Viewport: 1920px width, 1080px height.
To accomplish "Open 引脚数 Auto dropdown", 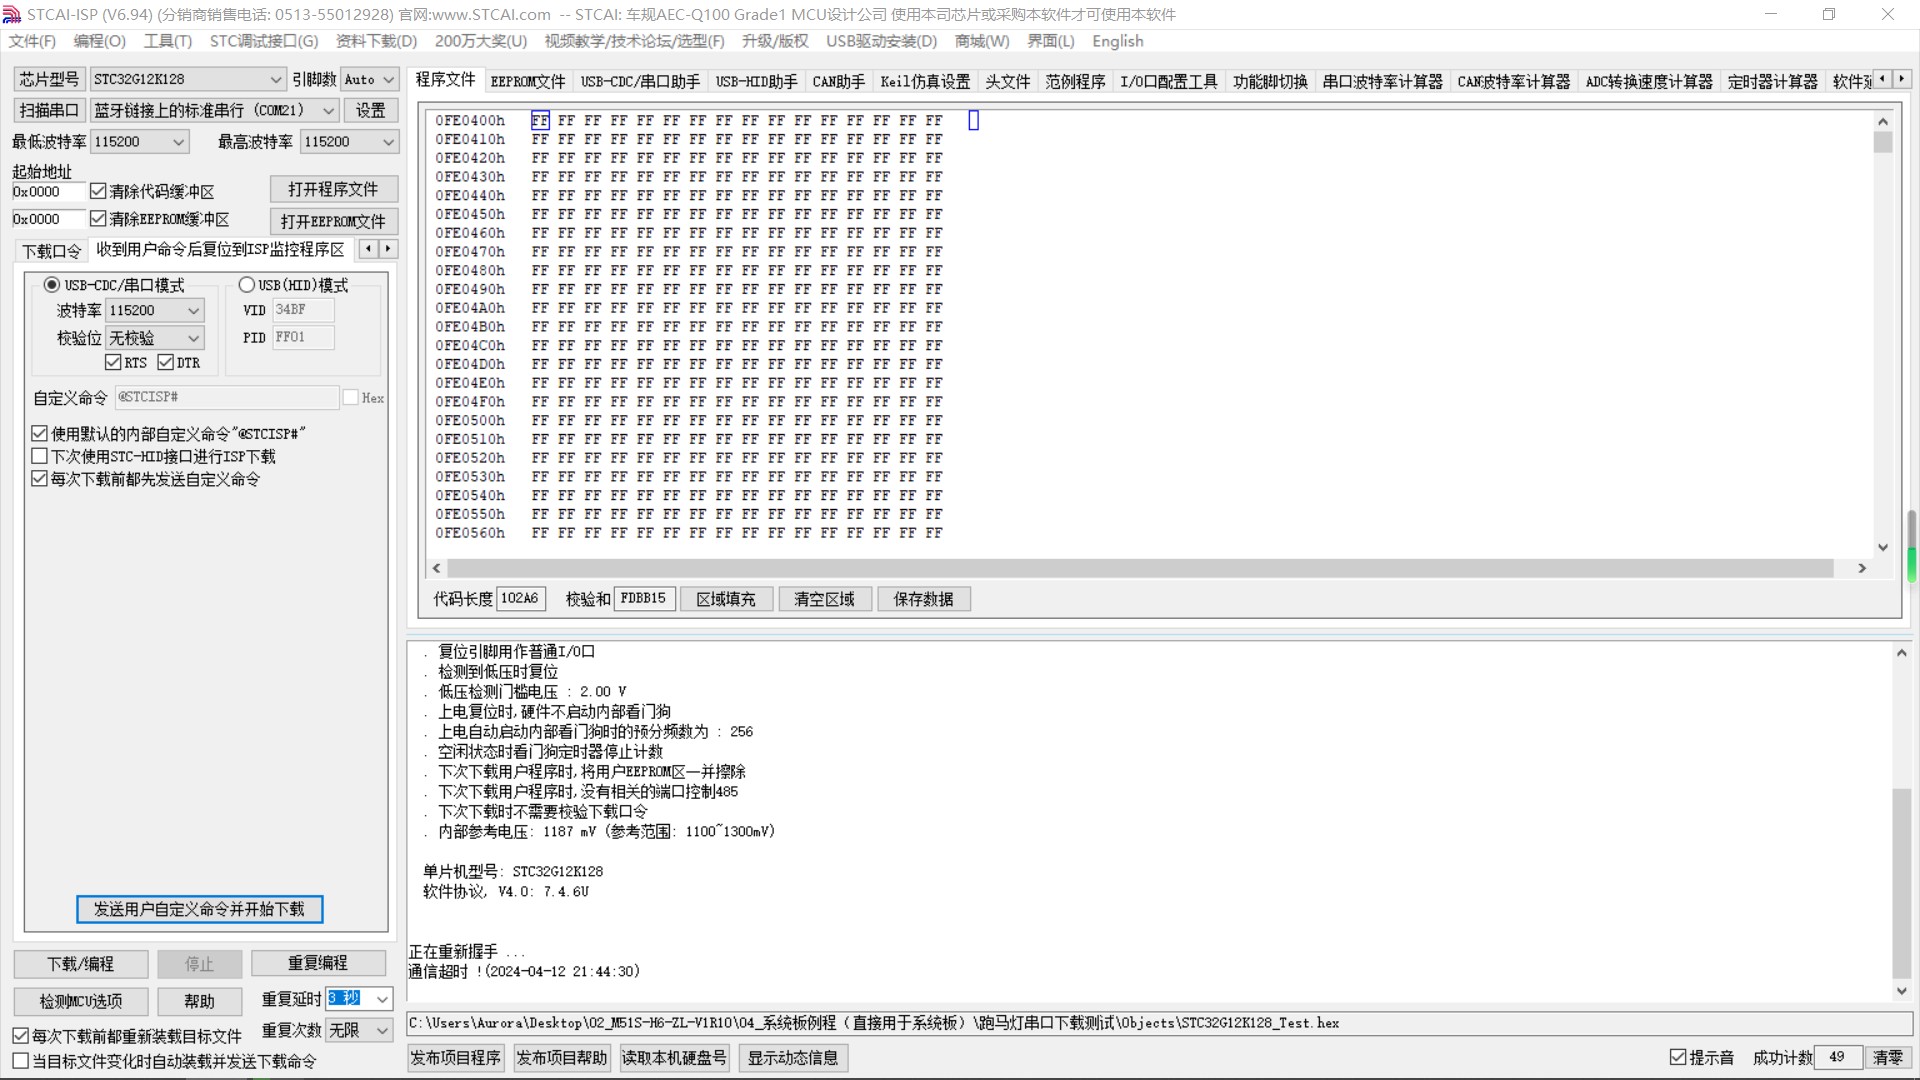I will [370, 79].
